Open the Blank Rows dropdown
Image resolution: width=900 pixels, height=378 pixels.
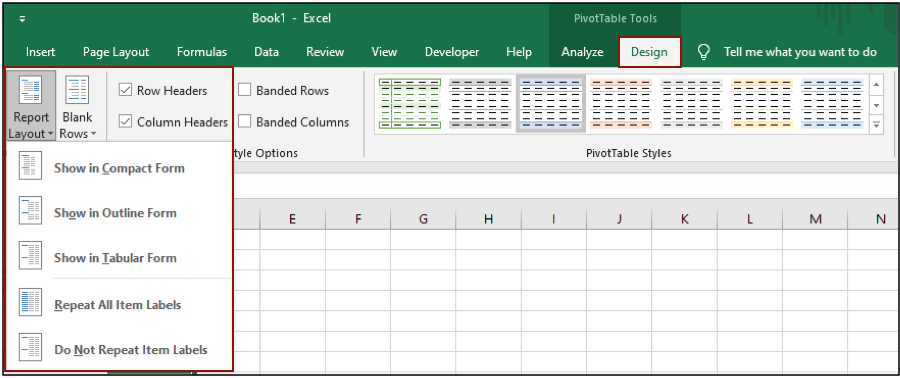click(77, 106)
